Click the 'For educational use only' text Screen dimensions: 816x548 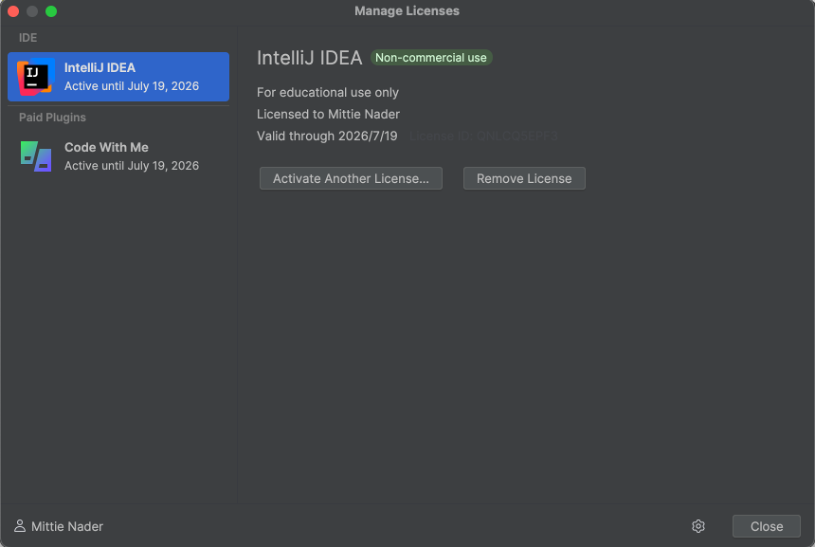point(328,92)
